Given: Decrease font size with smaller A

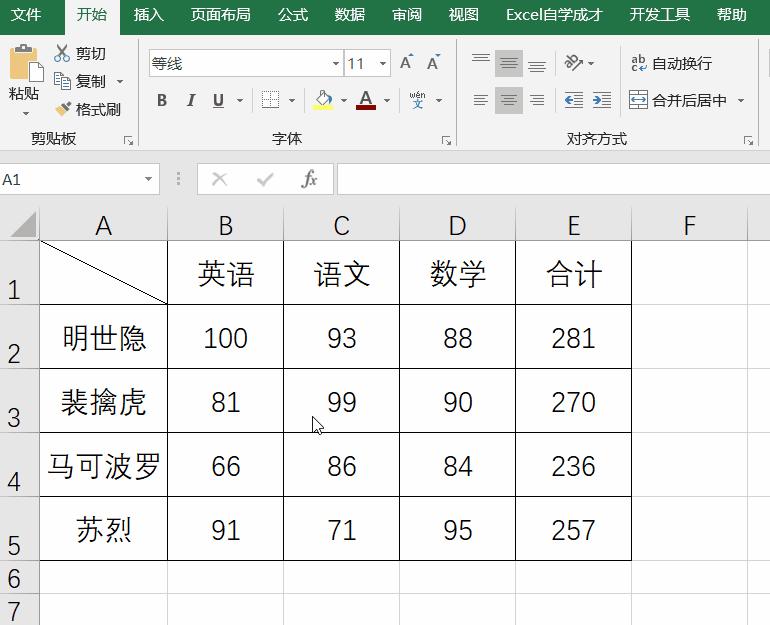Looking at the screenshot, I should point(433,62).
